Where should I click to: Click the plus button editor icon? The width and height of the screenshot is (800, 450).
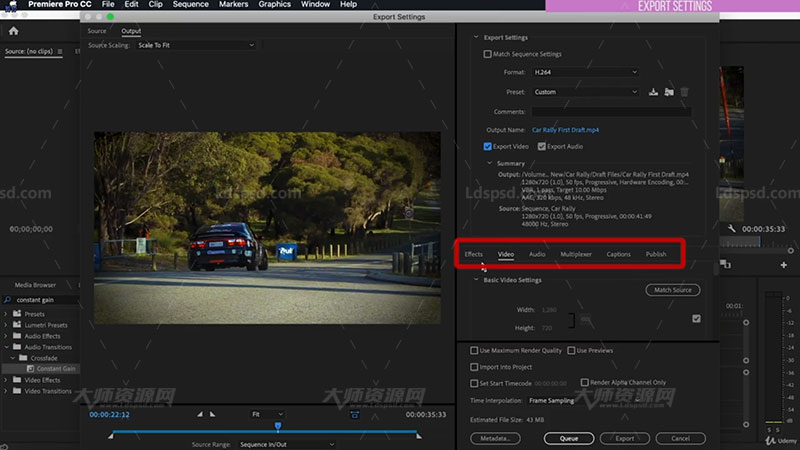tap(784, 265)
